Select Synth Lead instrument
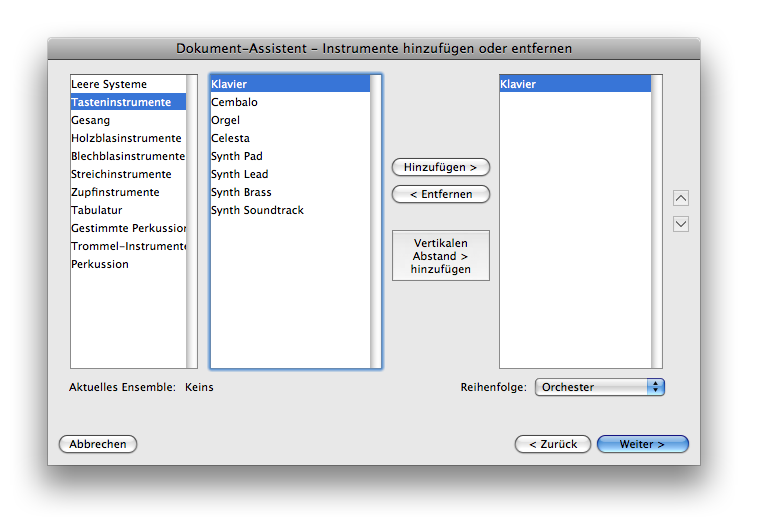776x517 pixels. click(x=290, y=174)
